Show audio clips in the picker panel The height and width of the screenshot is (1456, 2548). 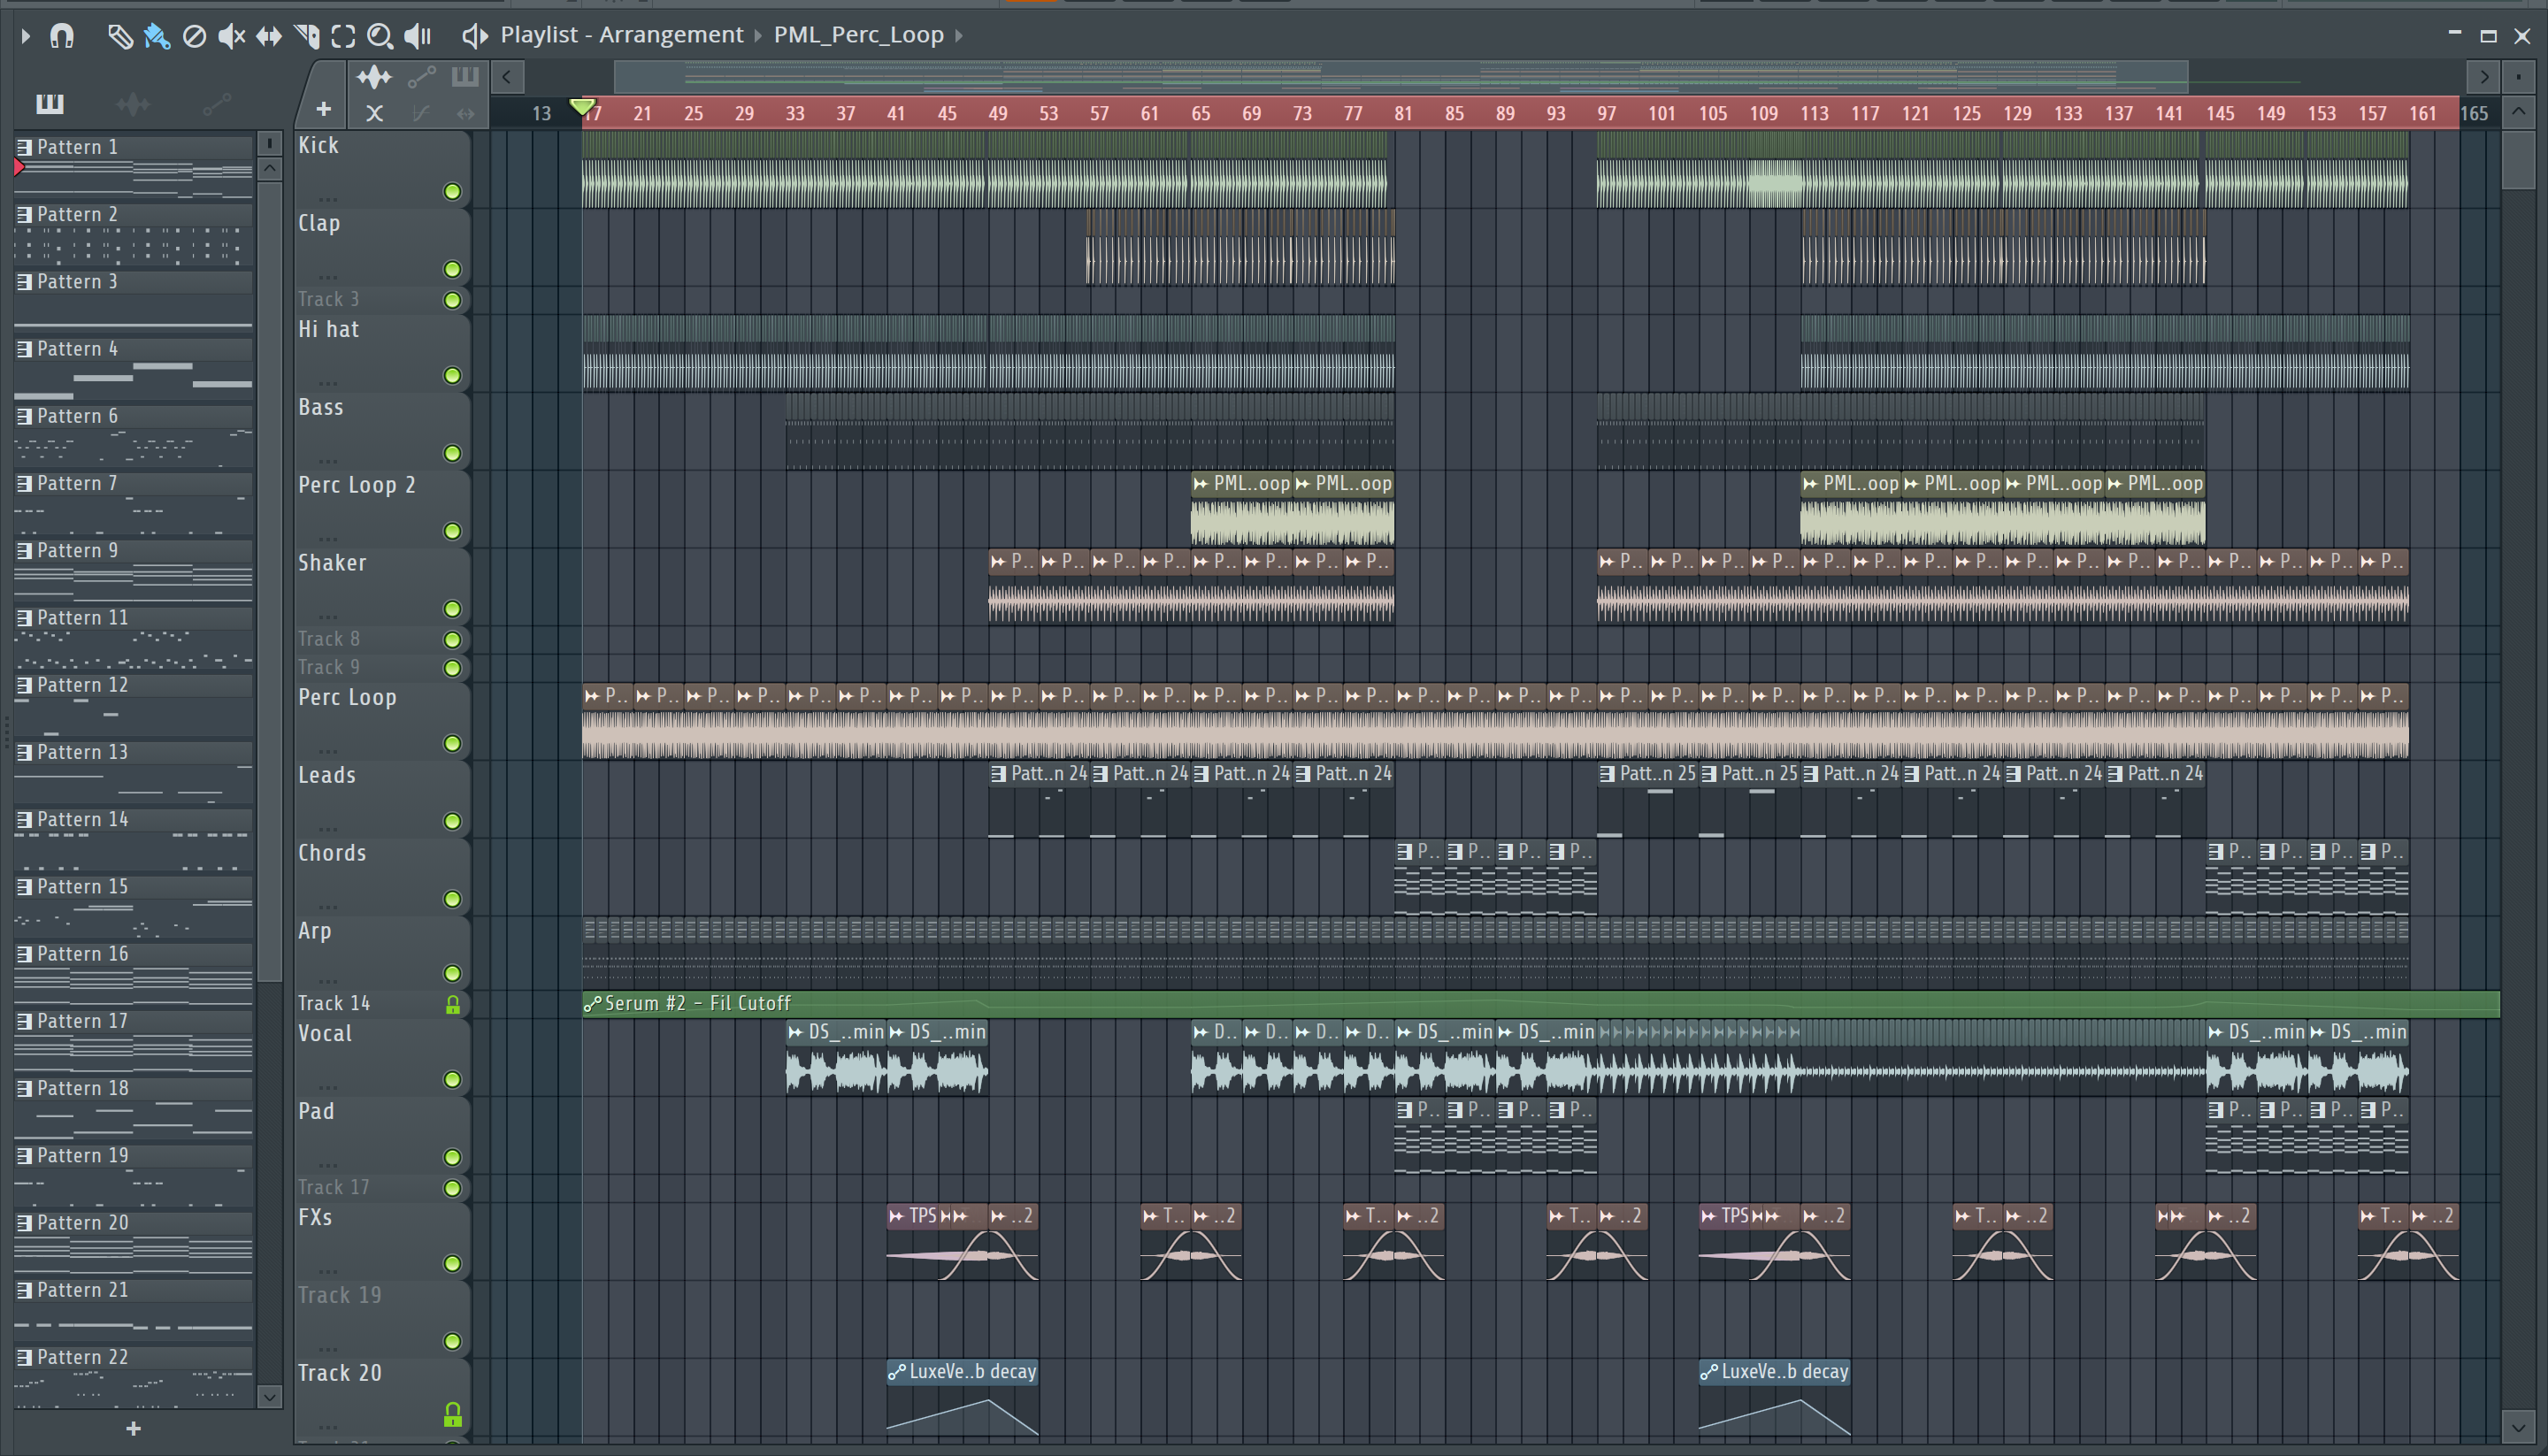pyautogui.click(x=132, y=103)
